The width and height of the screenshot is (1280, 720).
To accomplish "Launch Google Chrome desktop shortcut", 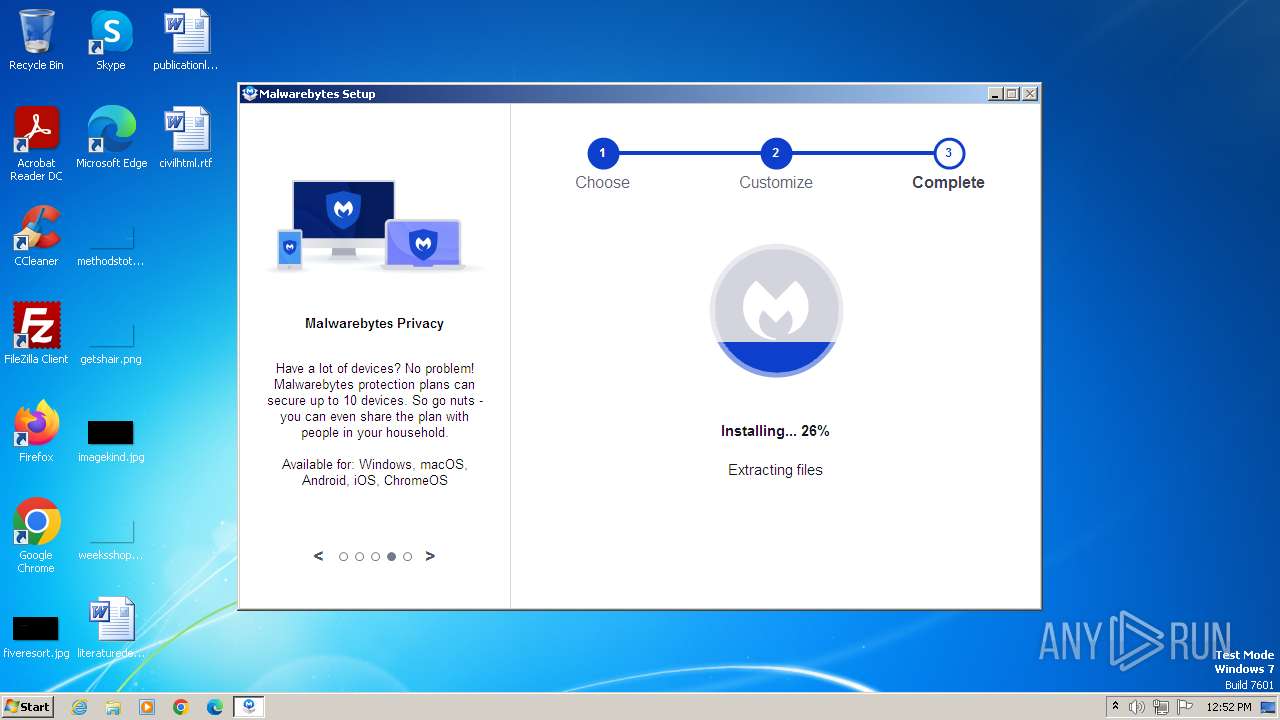I will tap(36, 536).
